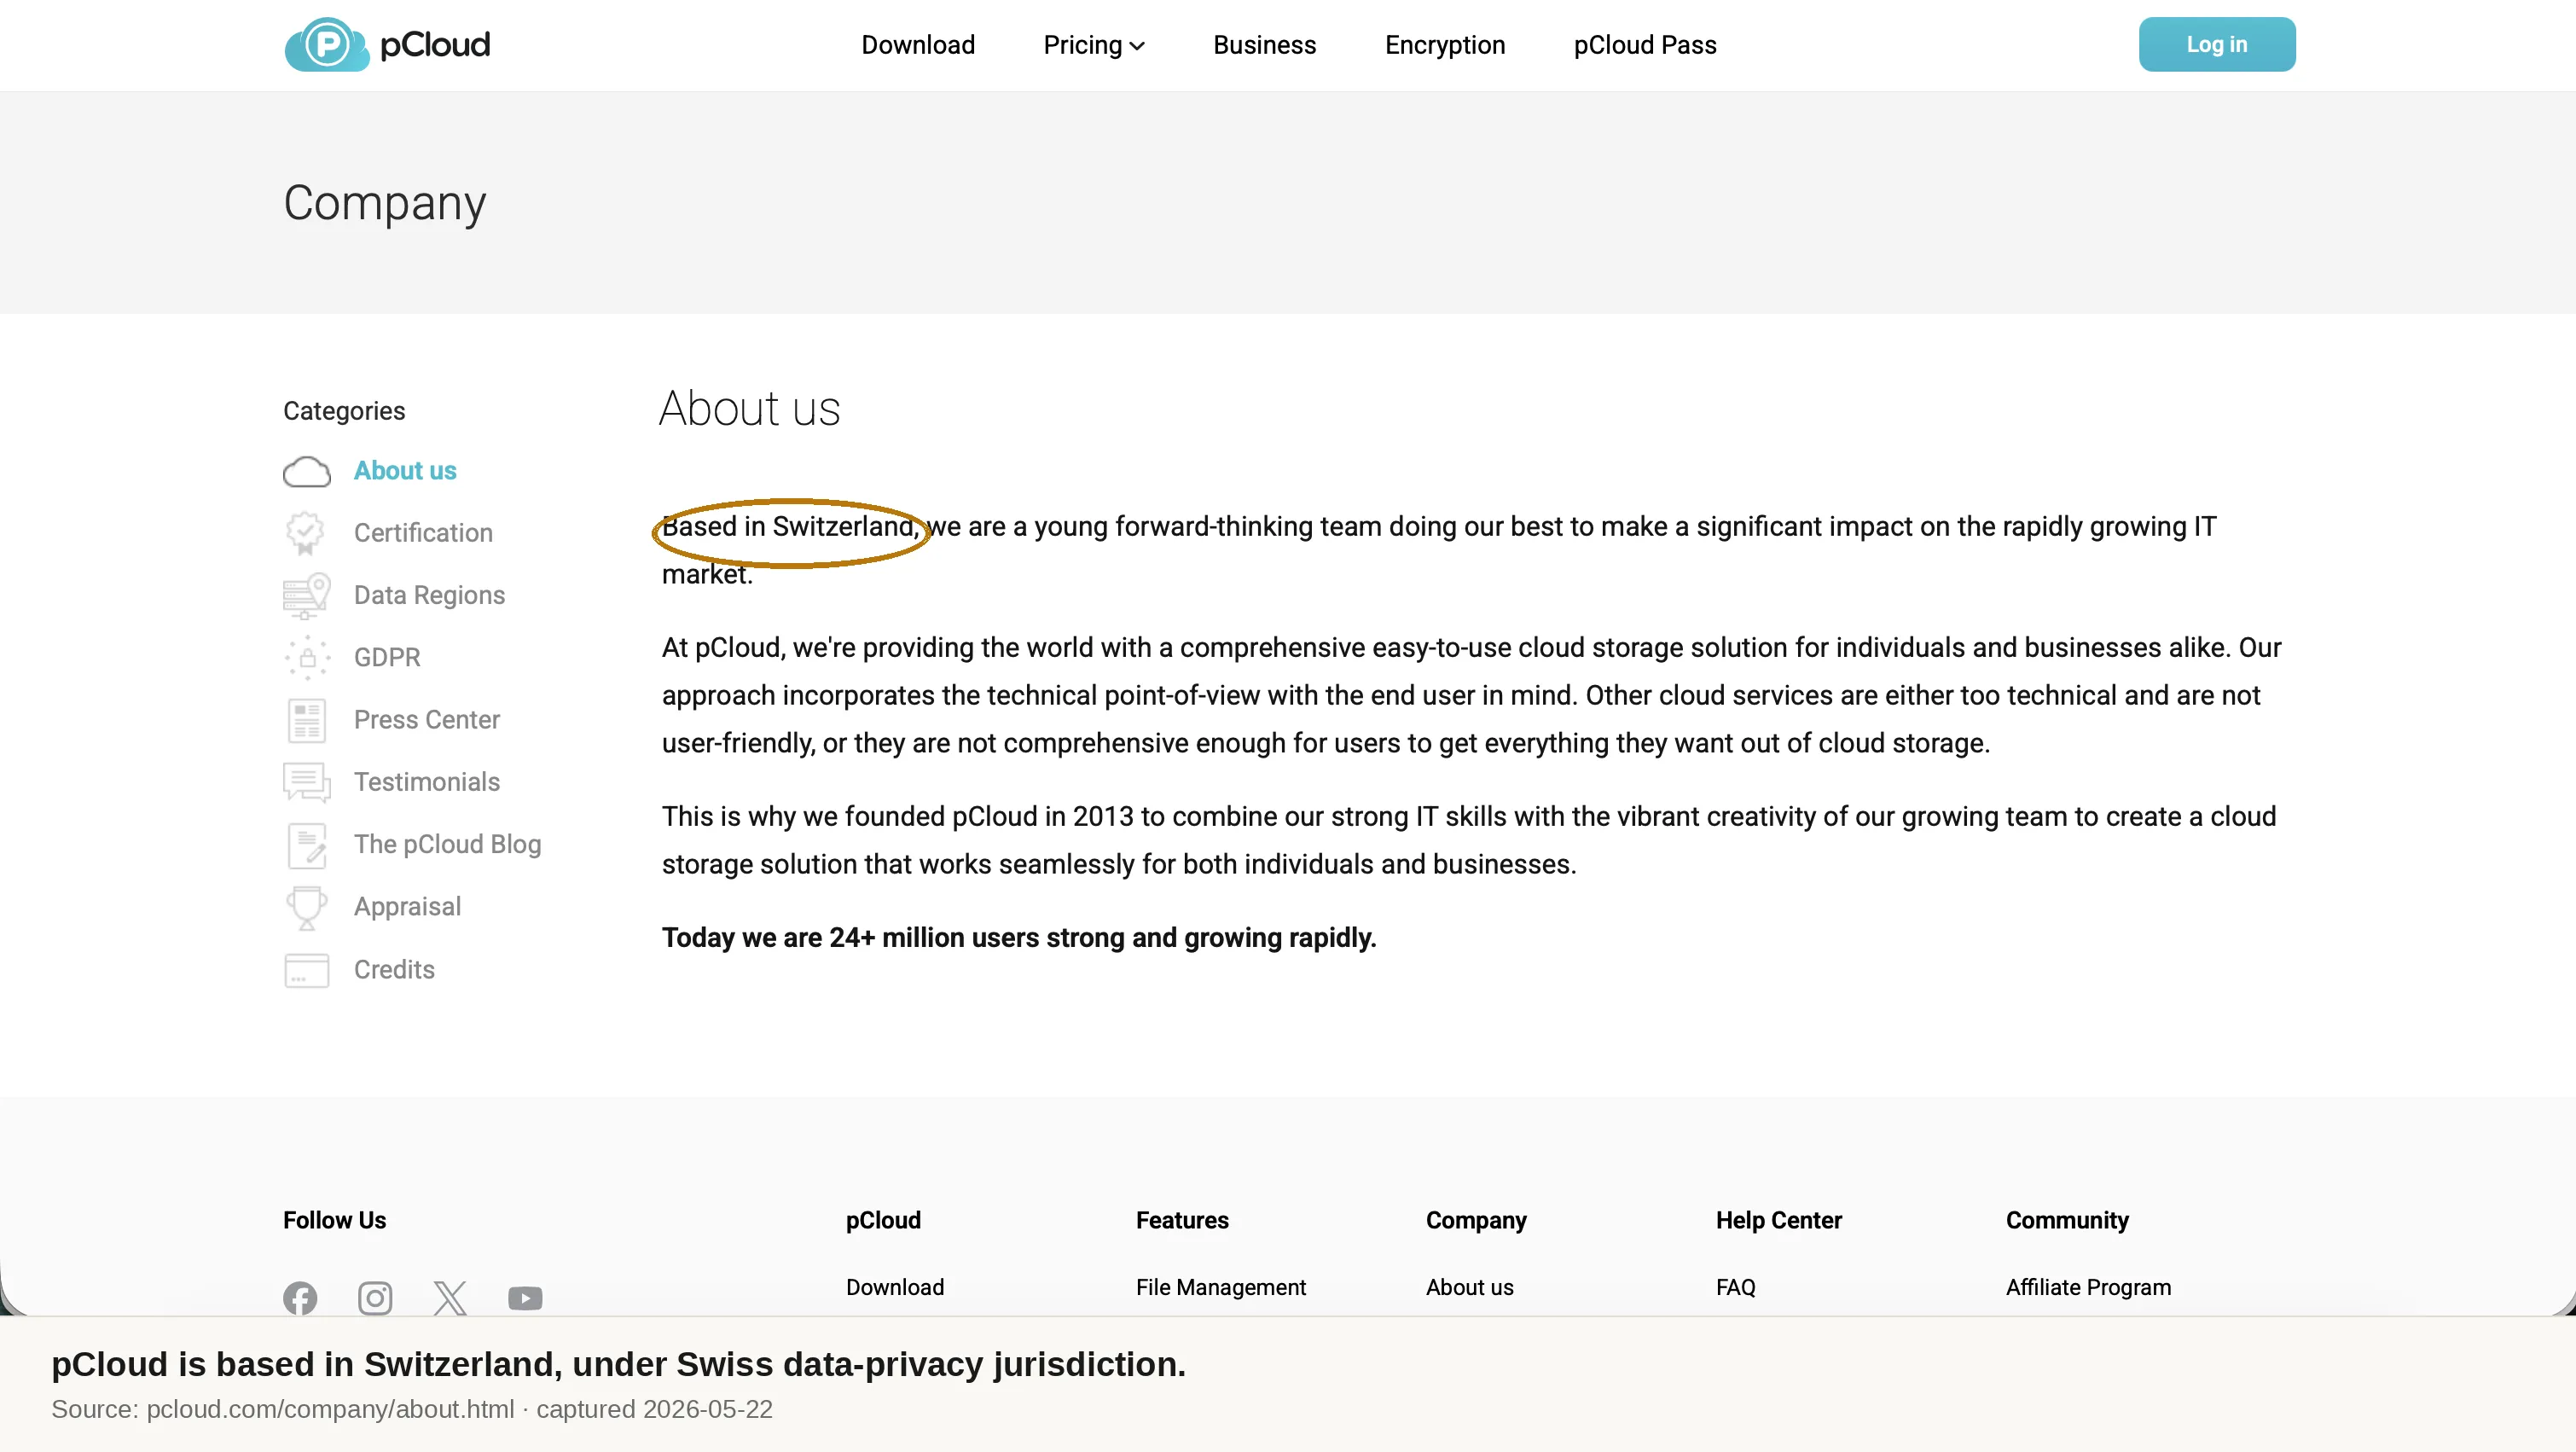Viewport: 2576px width, 1452px height.
Task: Click the pCloud logo in header
Action: [387, 44]
